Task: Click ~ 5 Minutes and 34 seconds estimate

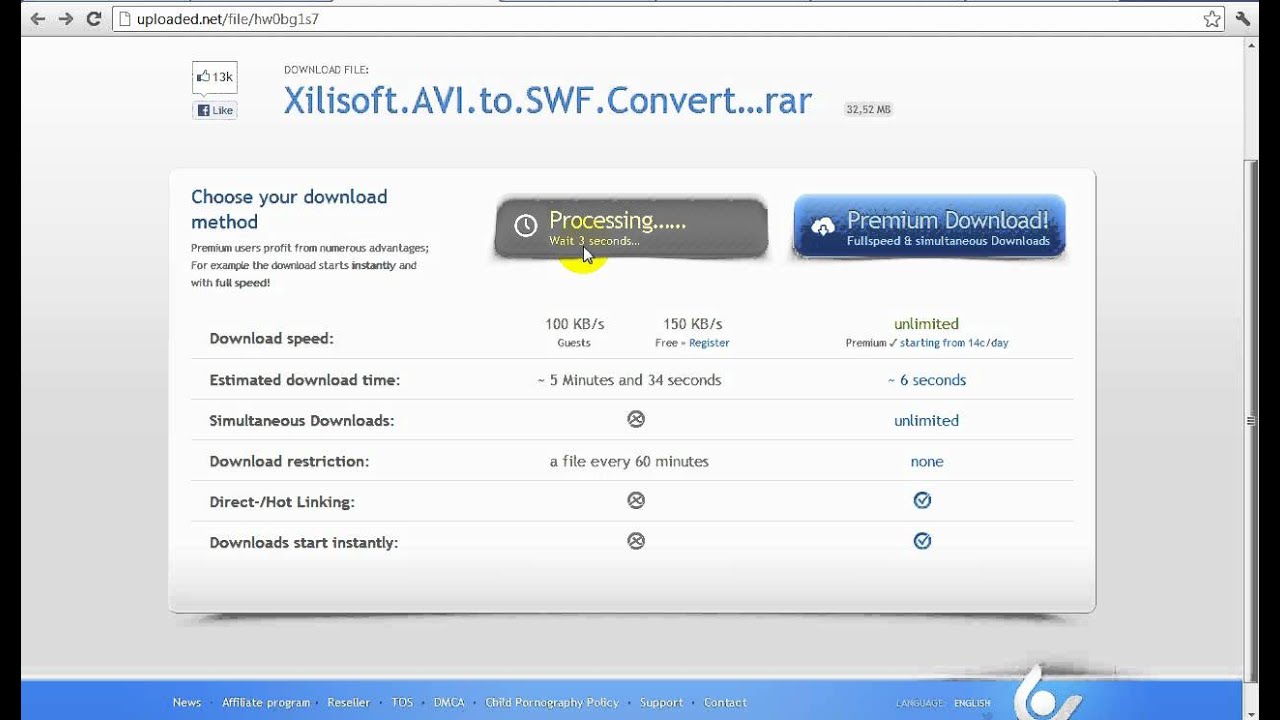Action: (x=629, y=380)
